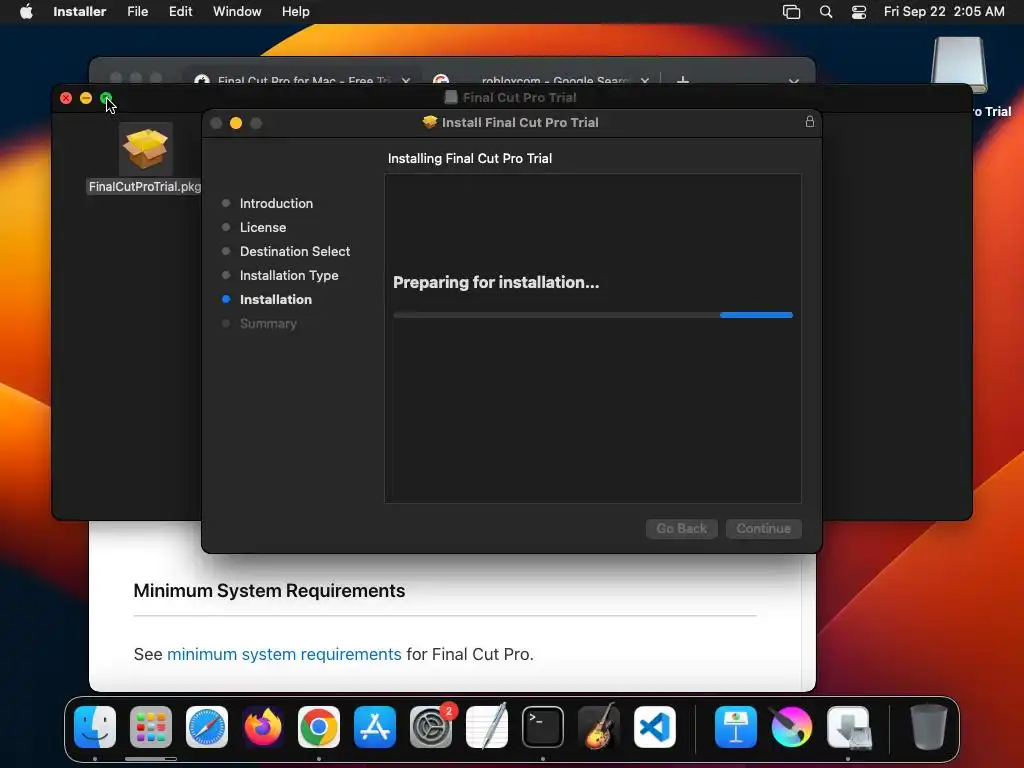Launch Firefox from the Dock
The image size is (1024, 768).
[x=263, y=727]
